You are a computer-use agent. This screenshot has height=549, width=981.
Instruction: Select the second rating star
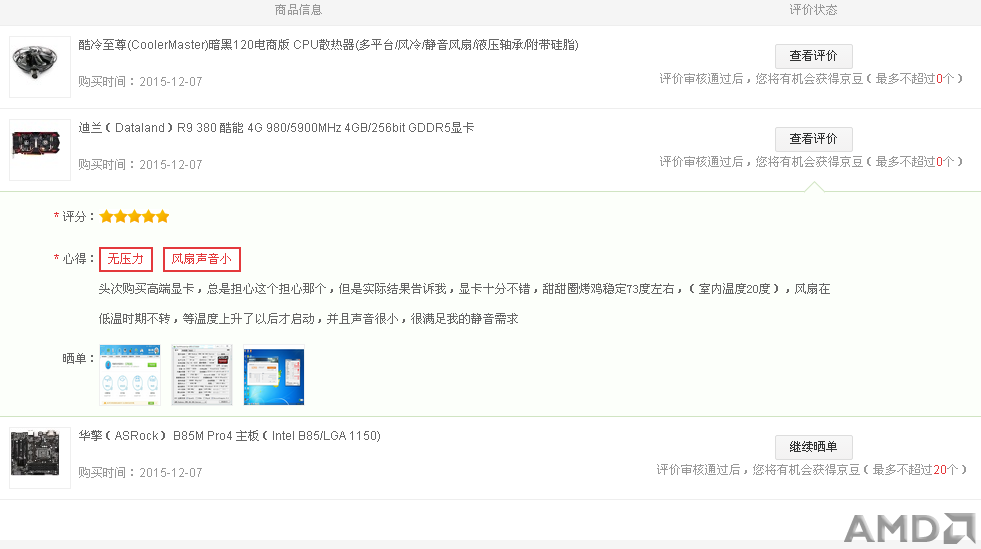pos(120,217)
